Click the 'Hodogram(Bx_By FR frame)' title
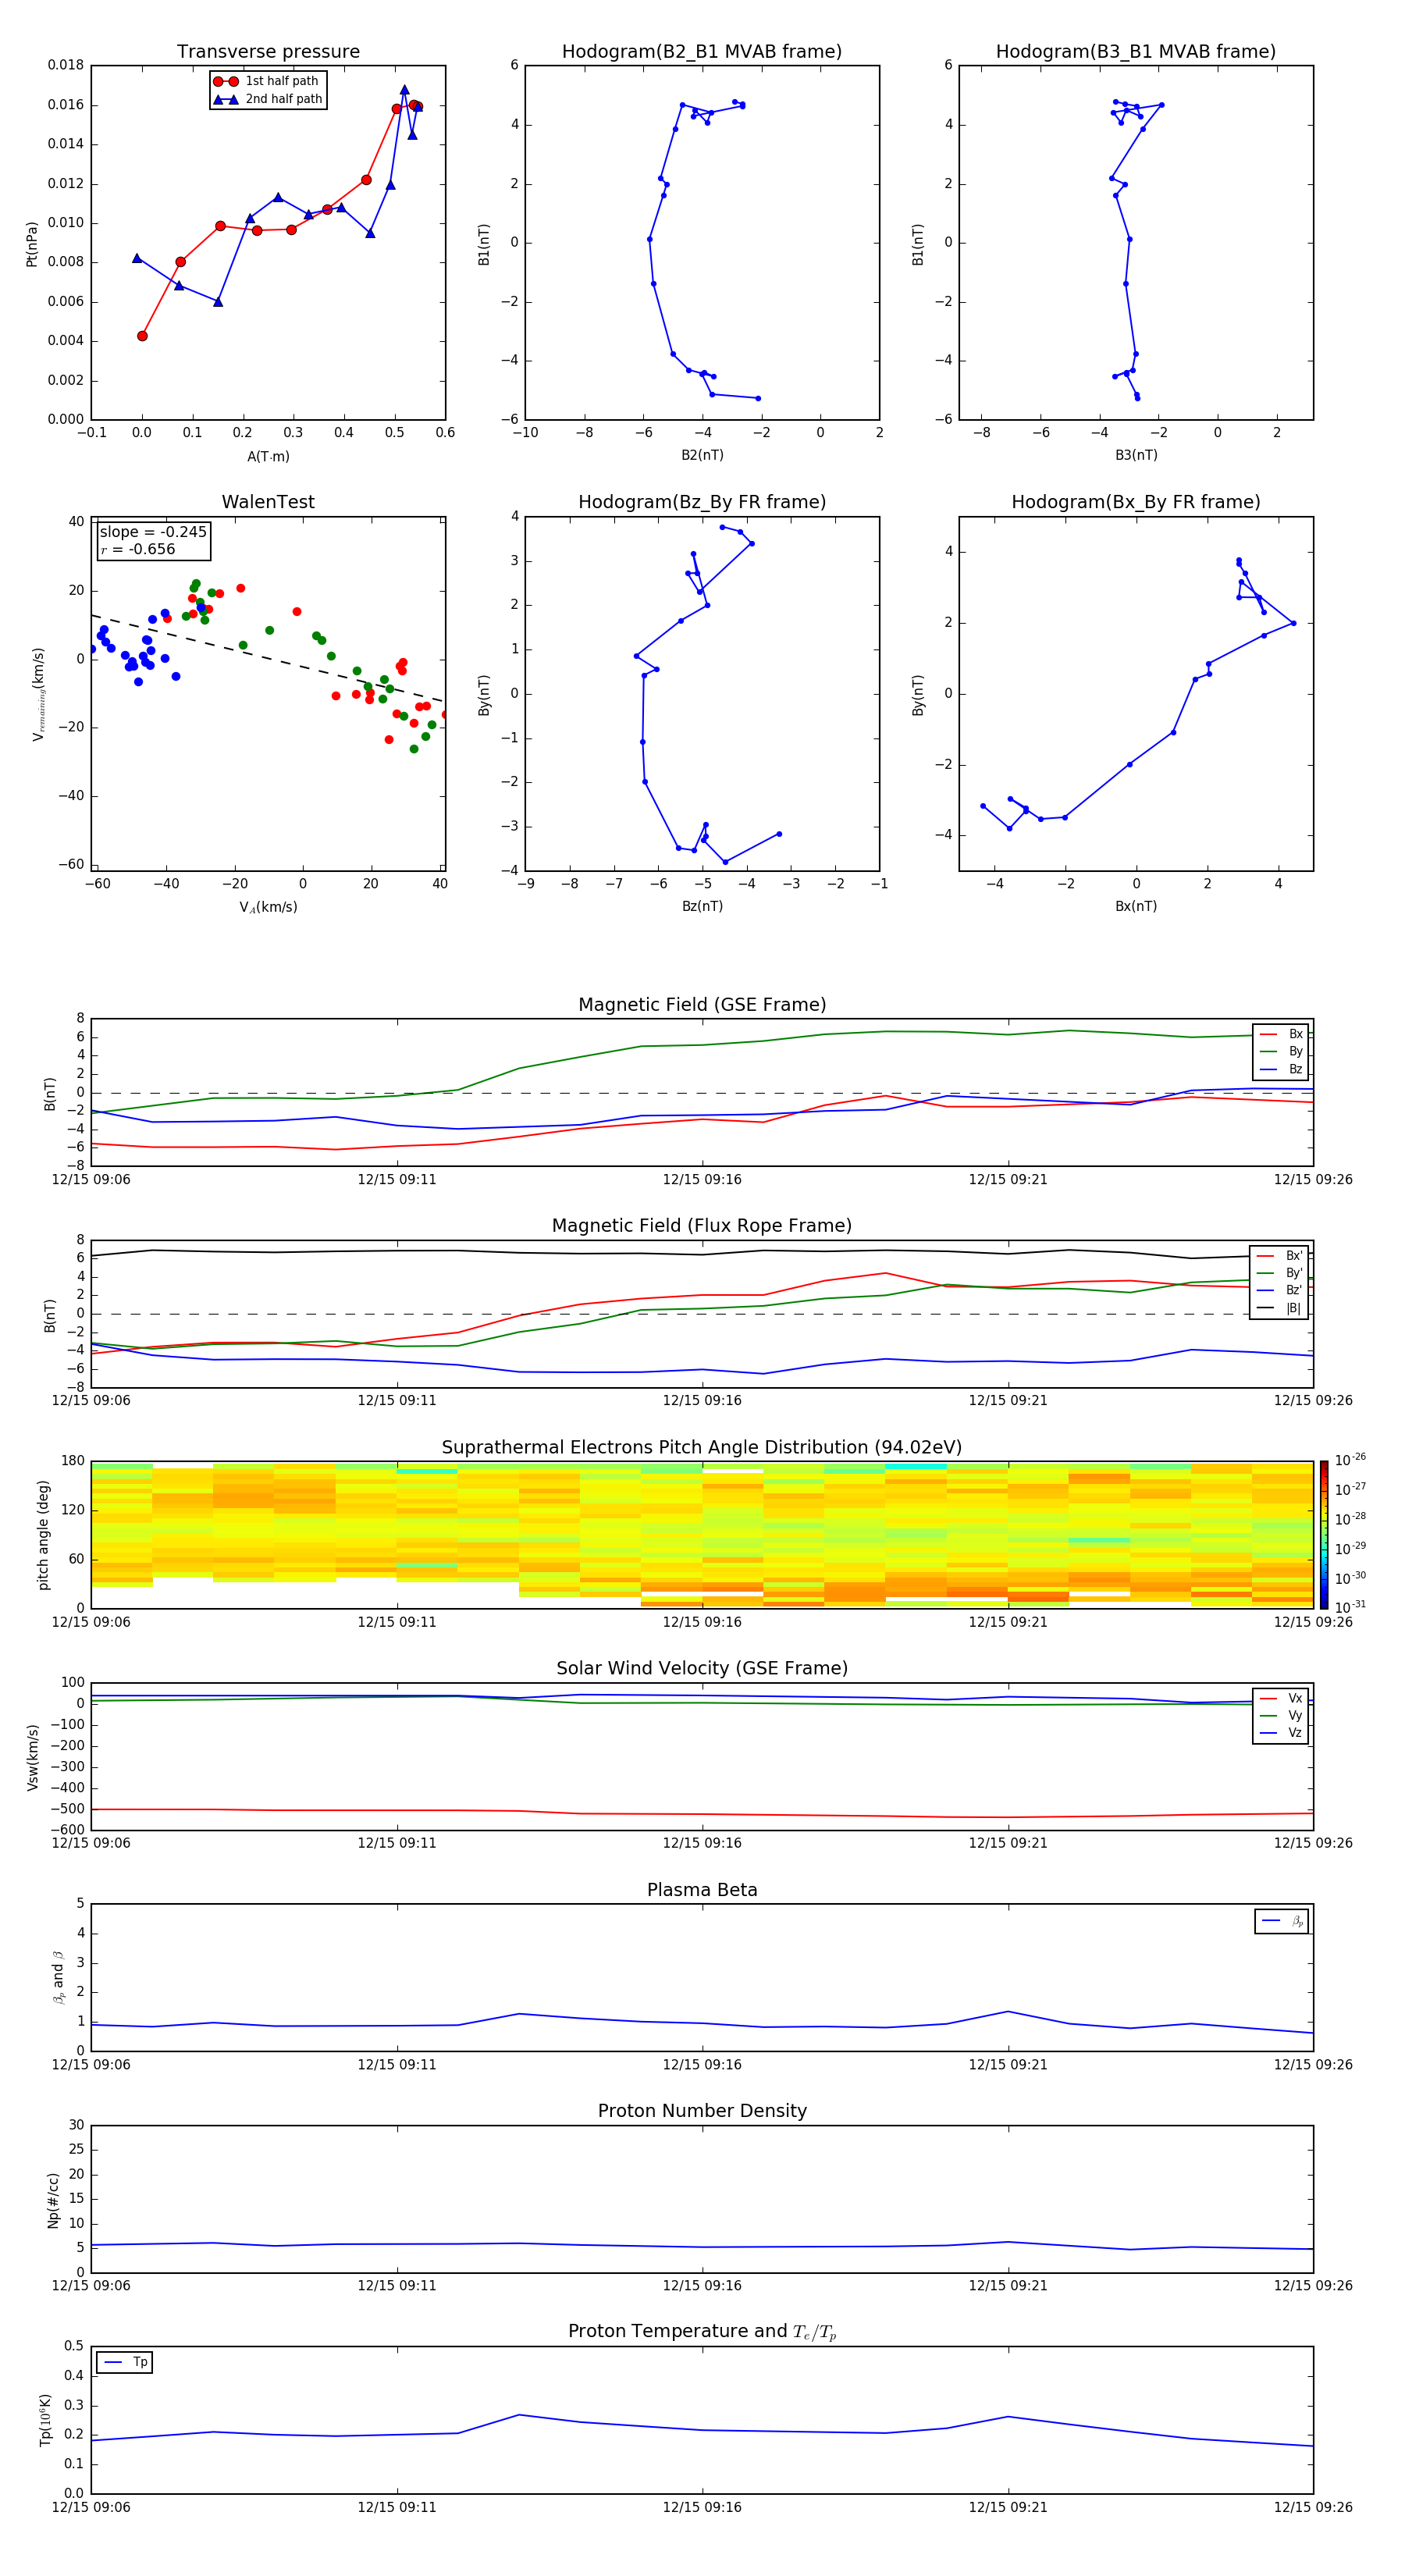1405x2576 pixels. click(1136, 502)
